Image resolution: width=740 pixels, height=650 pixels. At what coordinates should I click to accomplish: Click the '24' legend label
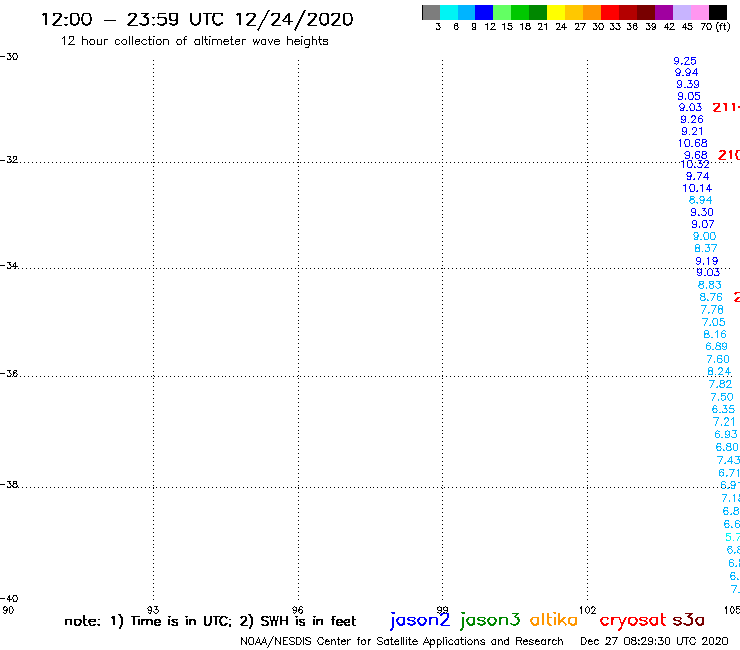tap(561, 27)
